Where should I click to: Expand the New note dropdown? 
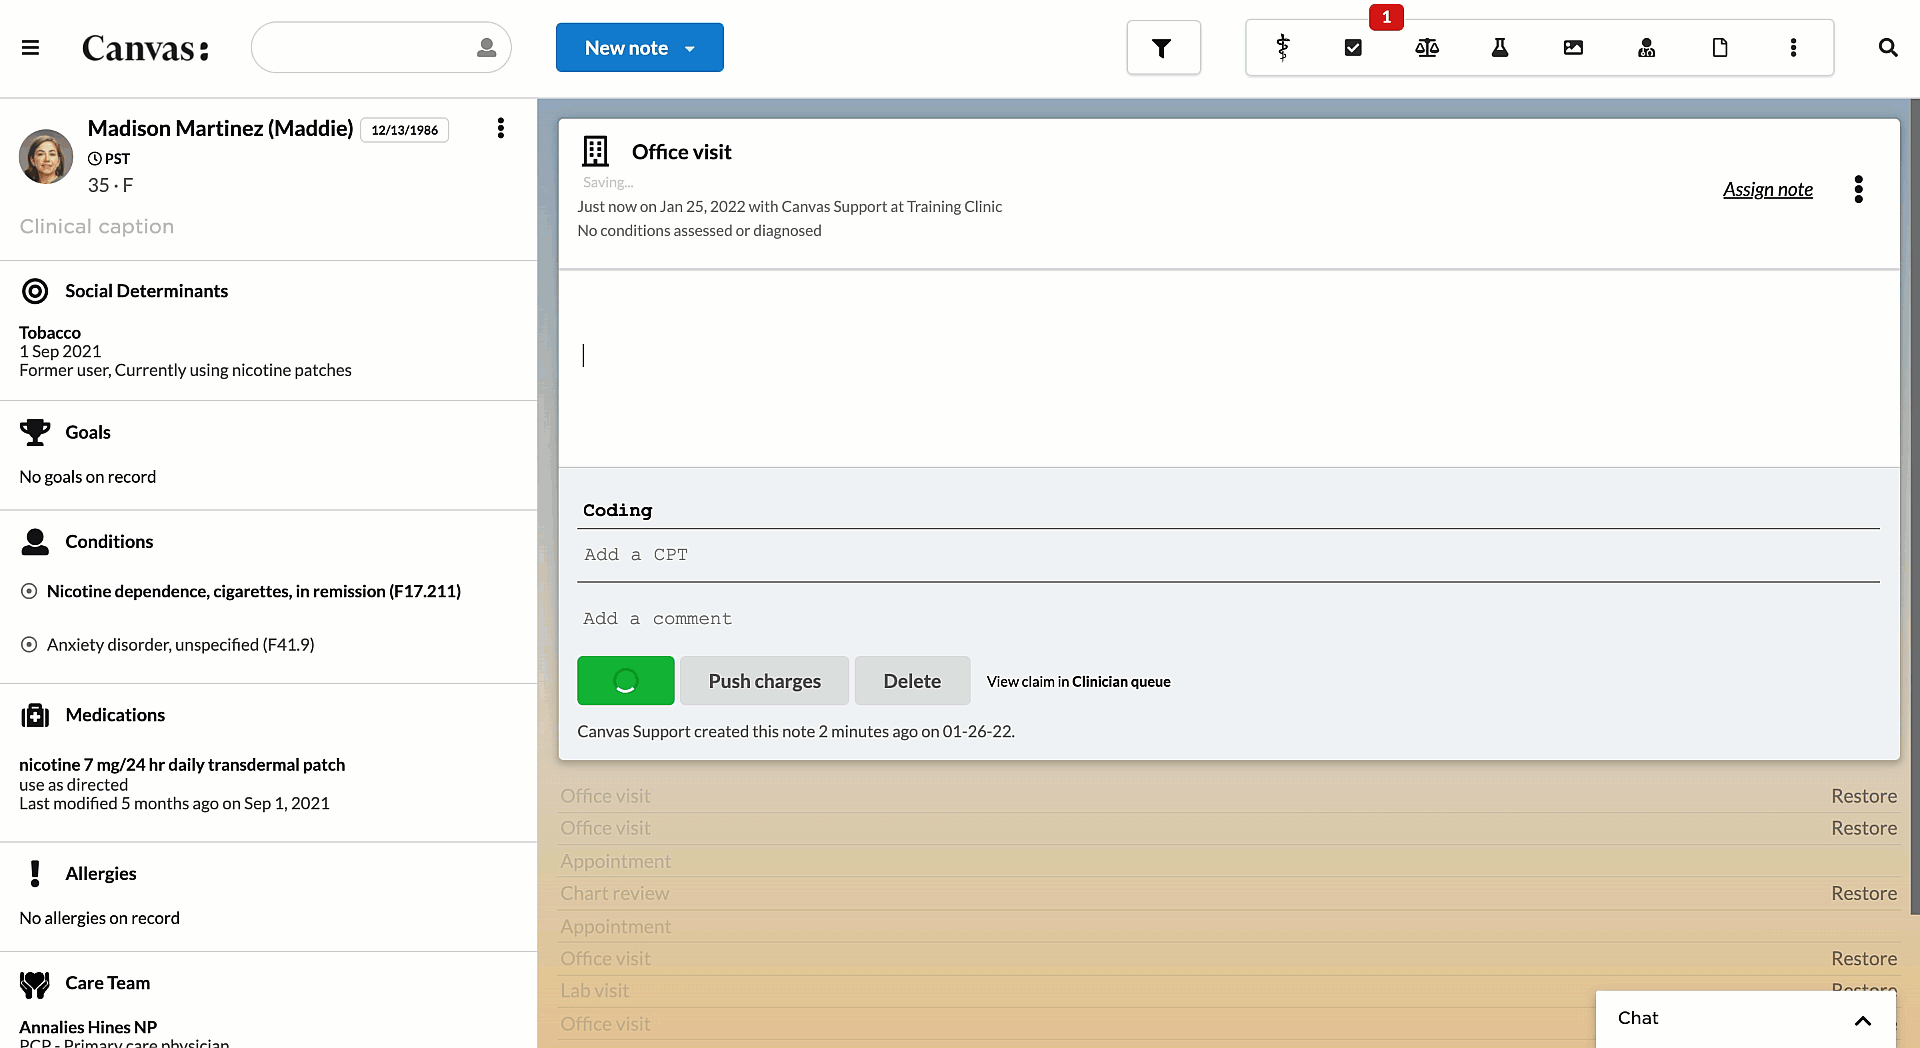click(690, 48)
